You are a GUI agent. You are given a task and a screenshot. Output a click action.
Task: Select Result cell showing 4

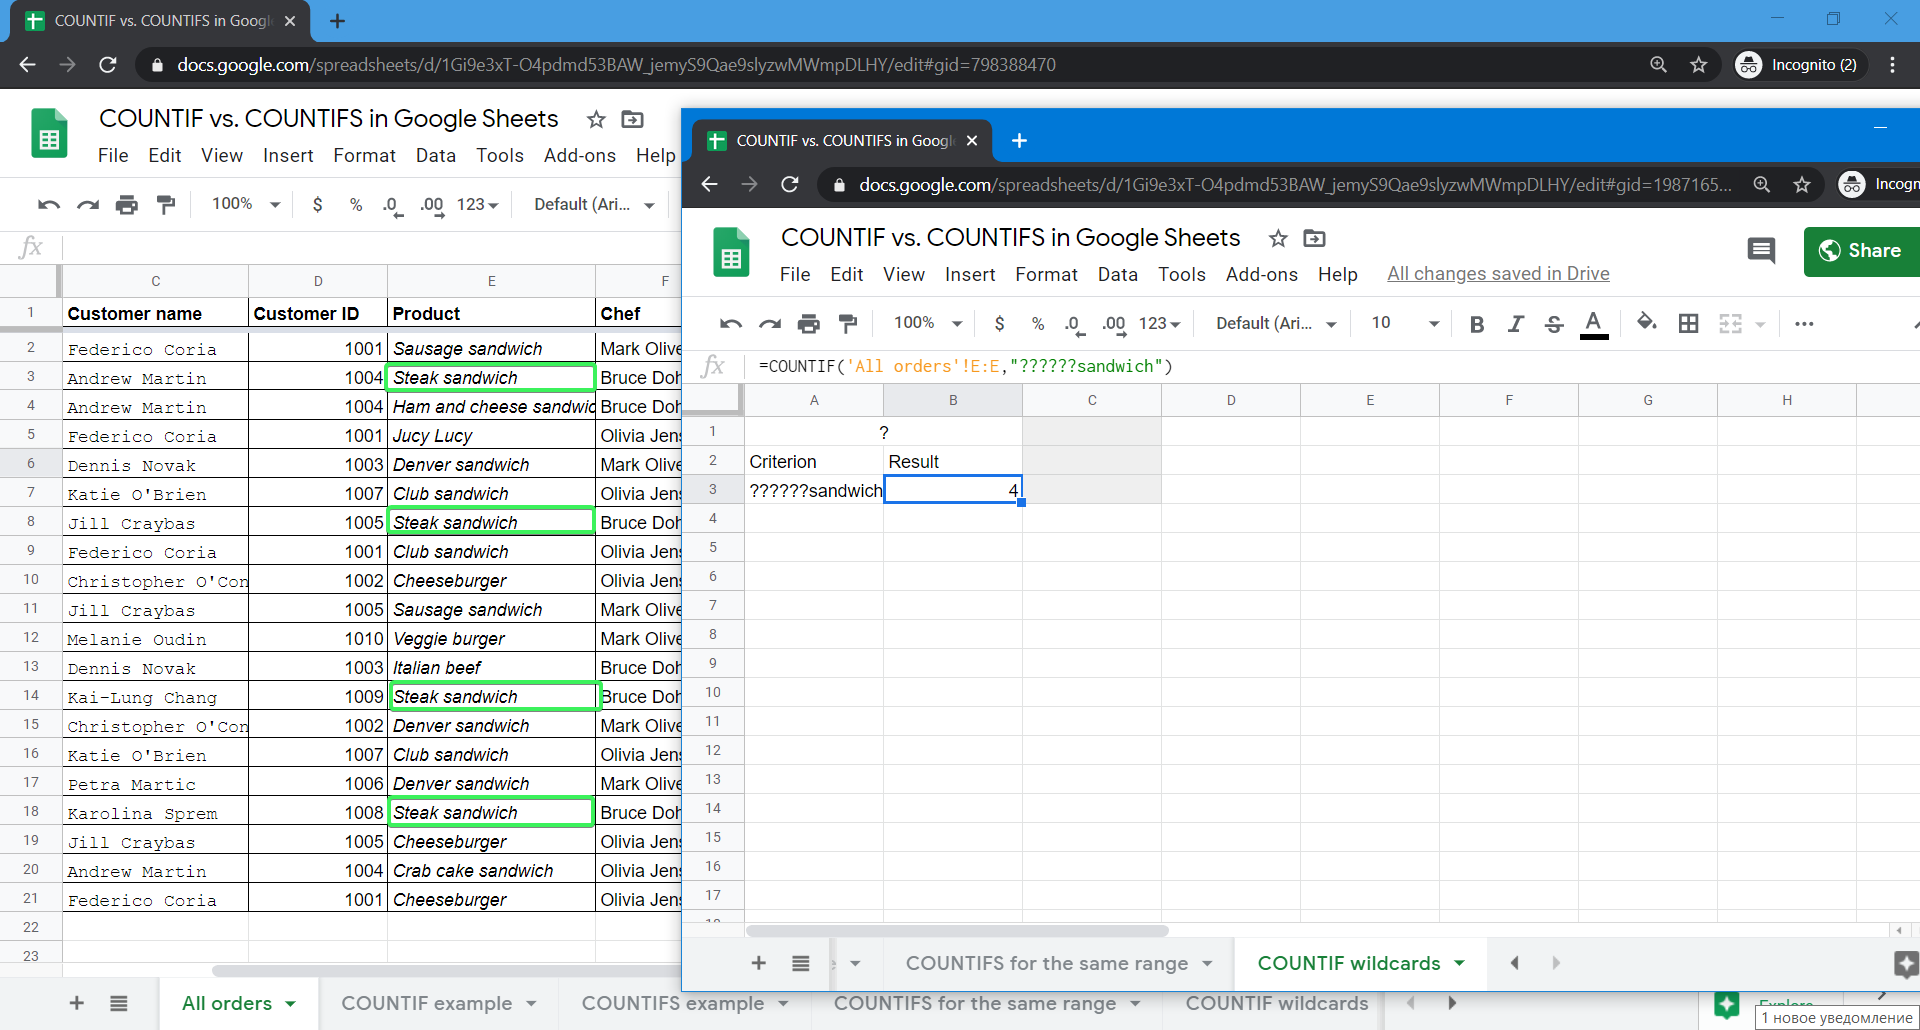[x=953, y=490]
